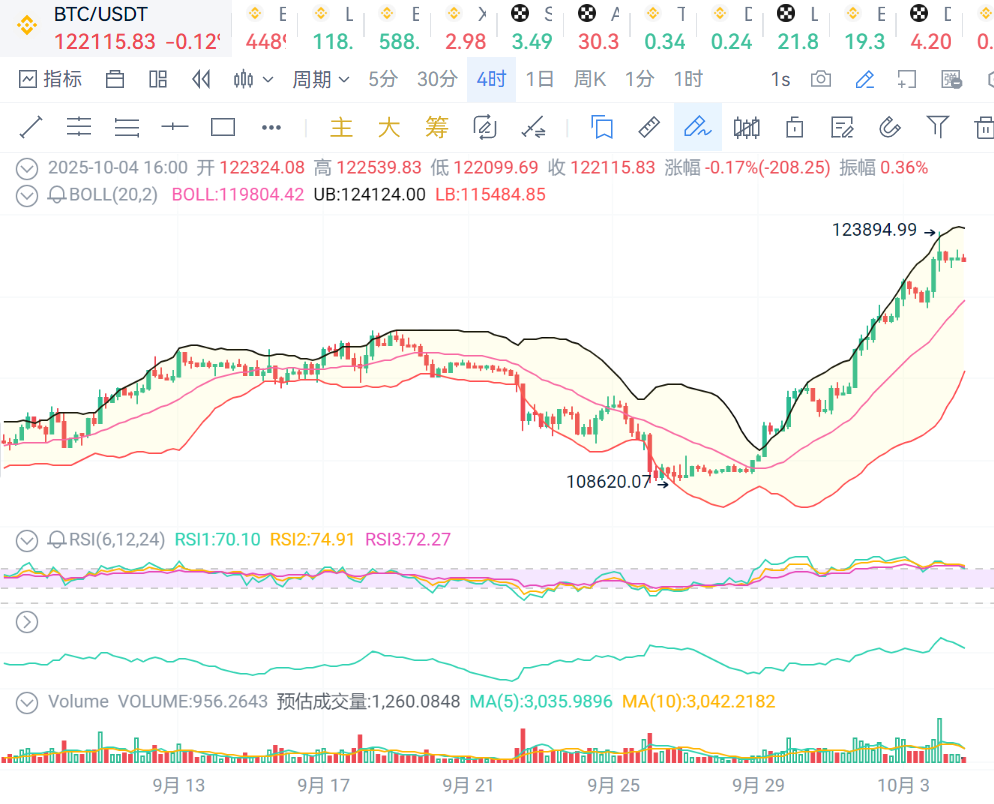Image resolution: width=994 pixels, height=804 pixels.
Task: Select the BTC/USDT ticker pair
Action: tap(100, 15)
